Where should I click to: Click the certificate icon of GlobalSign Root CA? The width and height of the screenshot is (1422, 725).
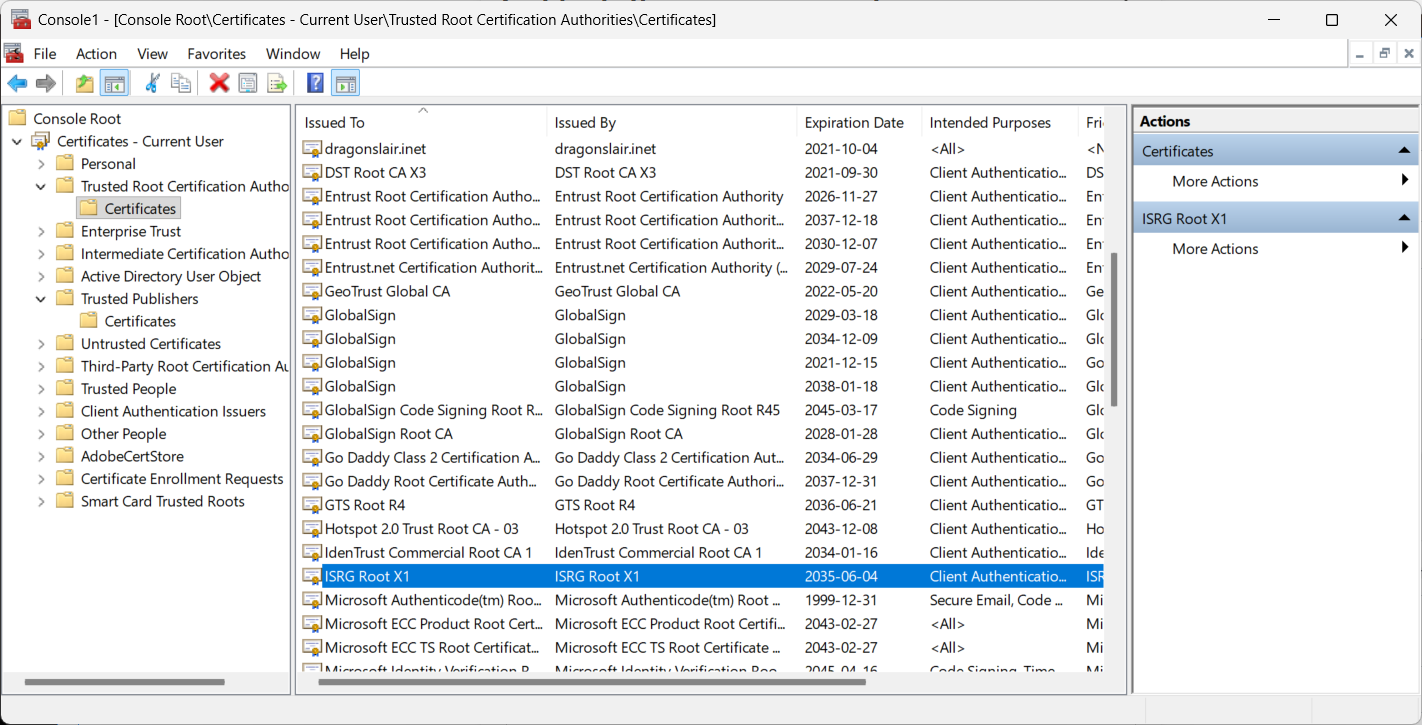coord(312,434)
